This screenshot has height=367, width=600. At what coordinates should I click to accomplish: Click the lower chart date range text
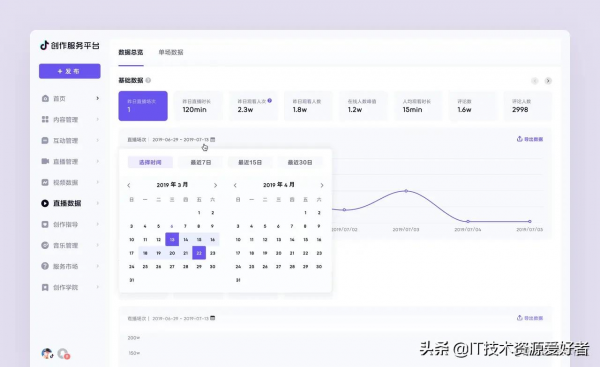click(181, 318)
